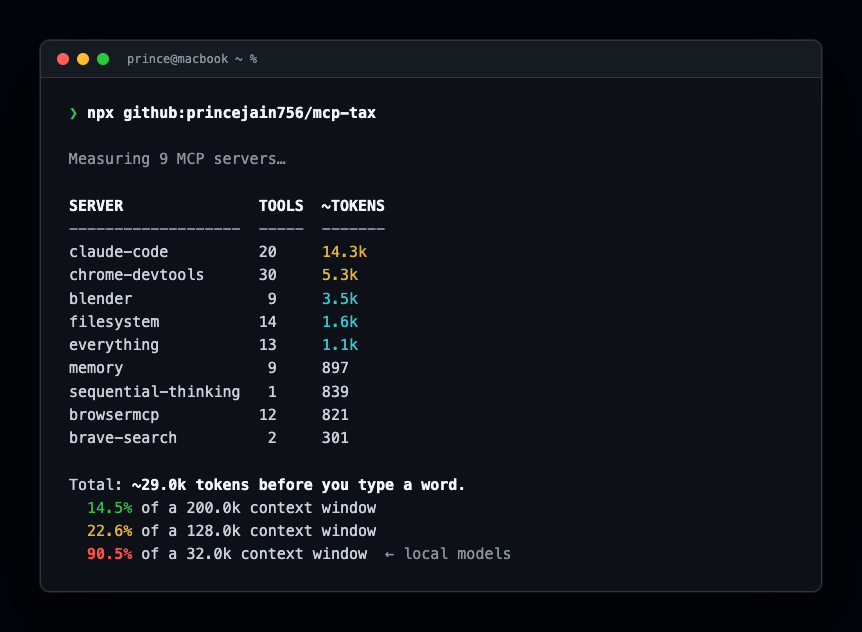The height and width of the screenshot is (632, 862).
Task: Click tool count 13 in everything row
Action: (x=268, y=345)
